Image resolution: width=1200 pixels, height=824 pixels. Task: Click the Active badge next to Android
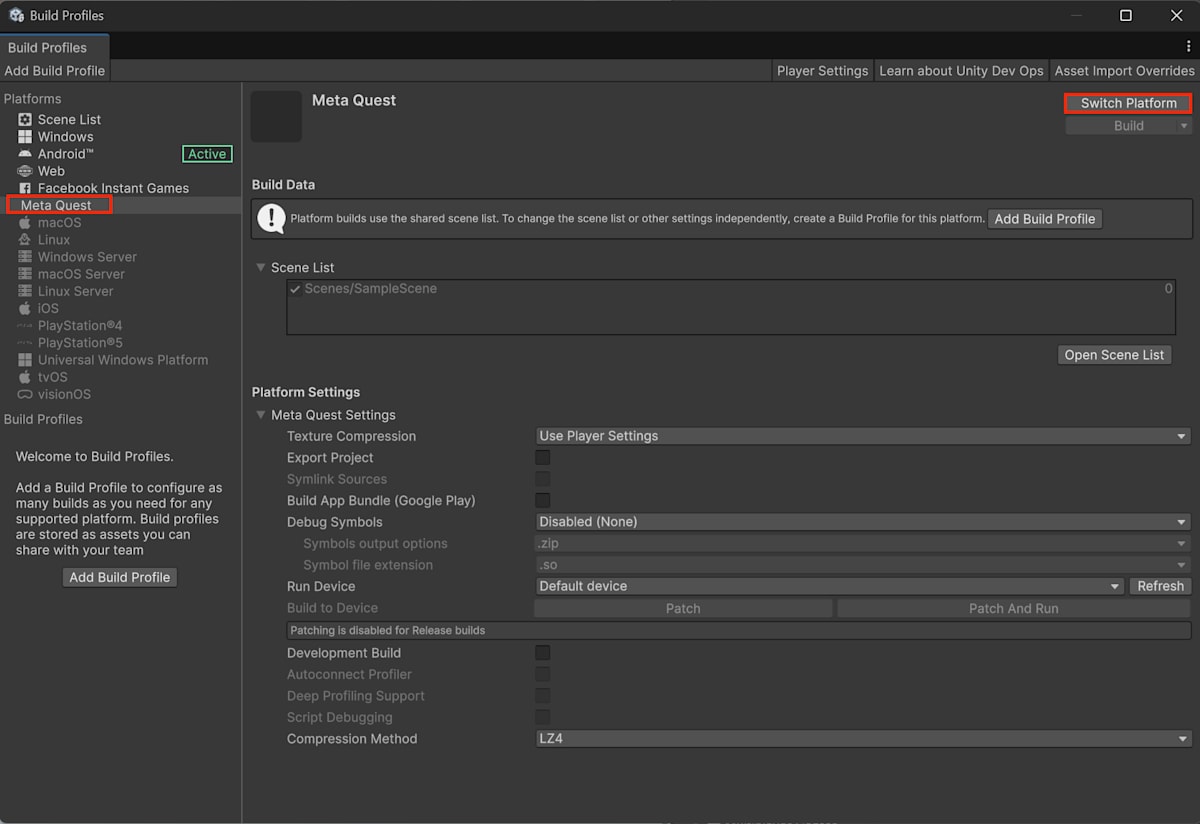coord(207,154)
